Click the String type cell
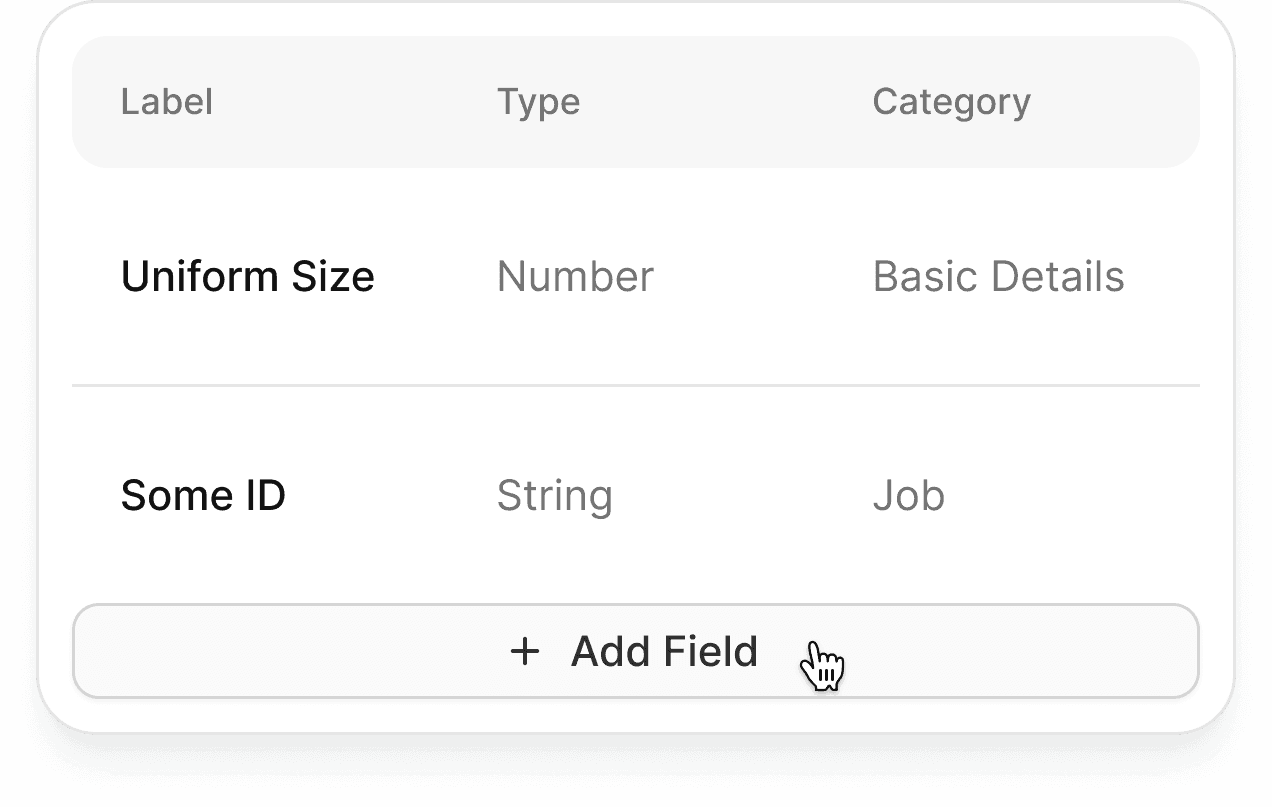 (554, 496)
